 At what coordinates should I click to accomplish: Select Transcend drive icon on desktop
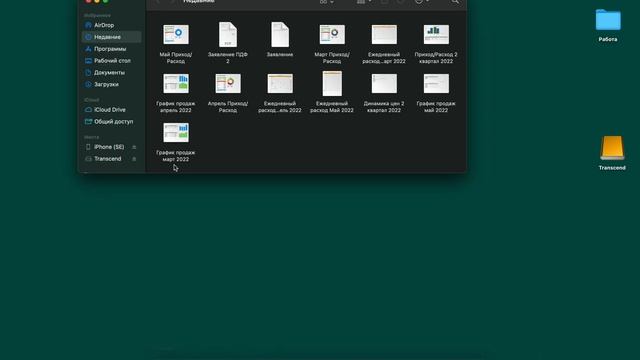(612, 148)
